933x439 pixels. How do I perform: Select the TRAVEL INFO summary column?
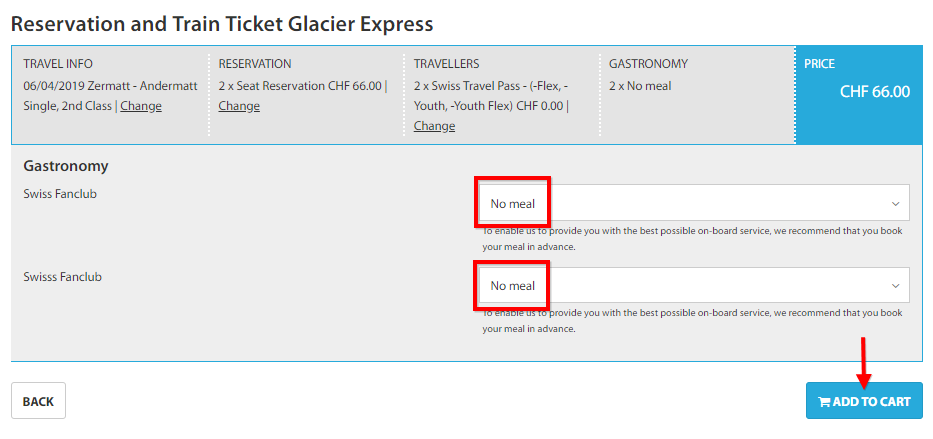(110, 94)
